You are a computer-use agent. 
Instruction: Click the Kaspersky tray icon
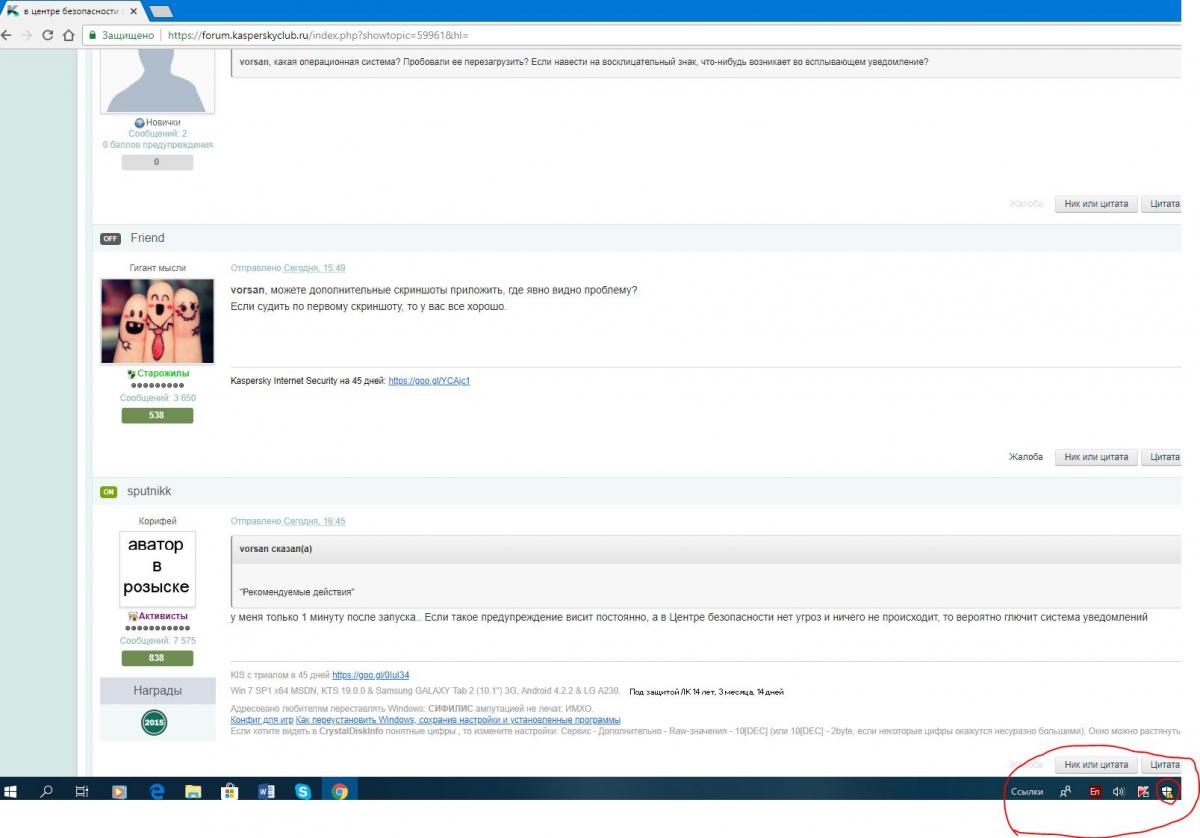(x=1143, y=791)
